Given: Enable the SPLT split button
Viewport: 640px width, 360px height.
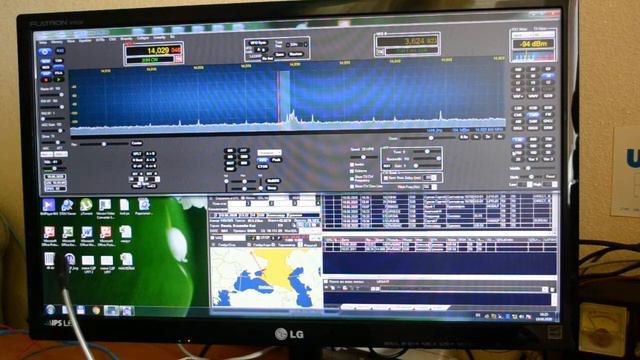Looking at the screenshot, I should 137,153.
